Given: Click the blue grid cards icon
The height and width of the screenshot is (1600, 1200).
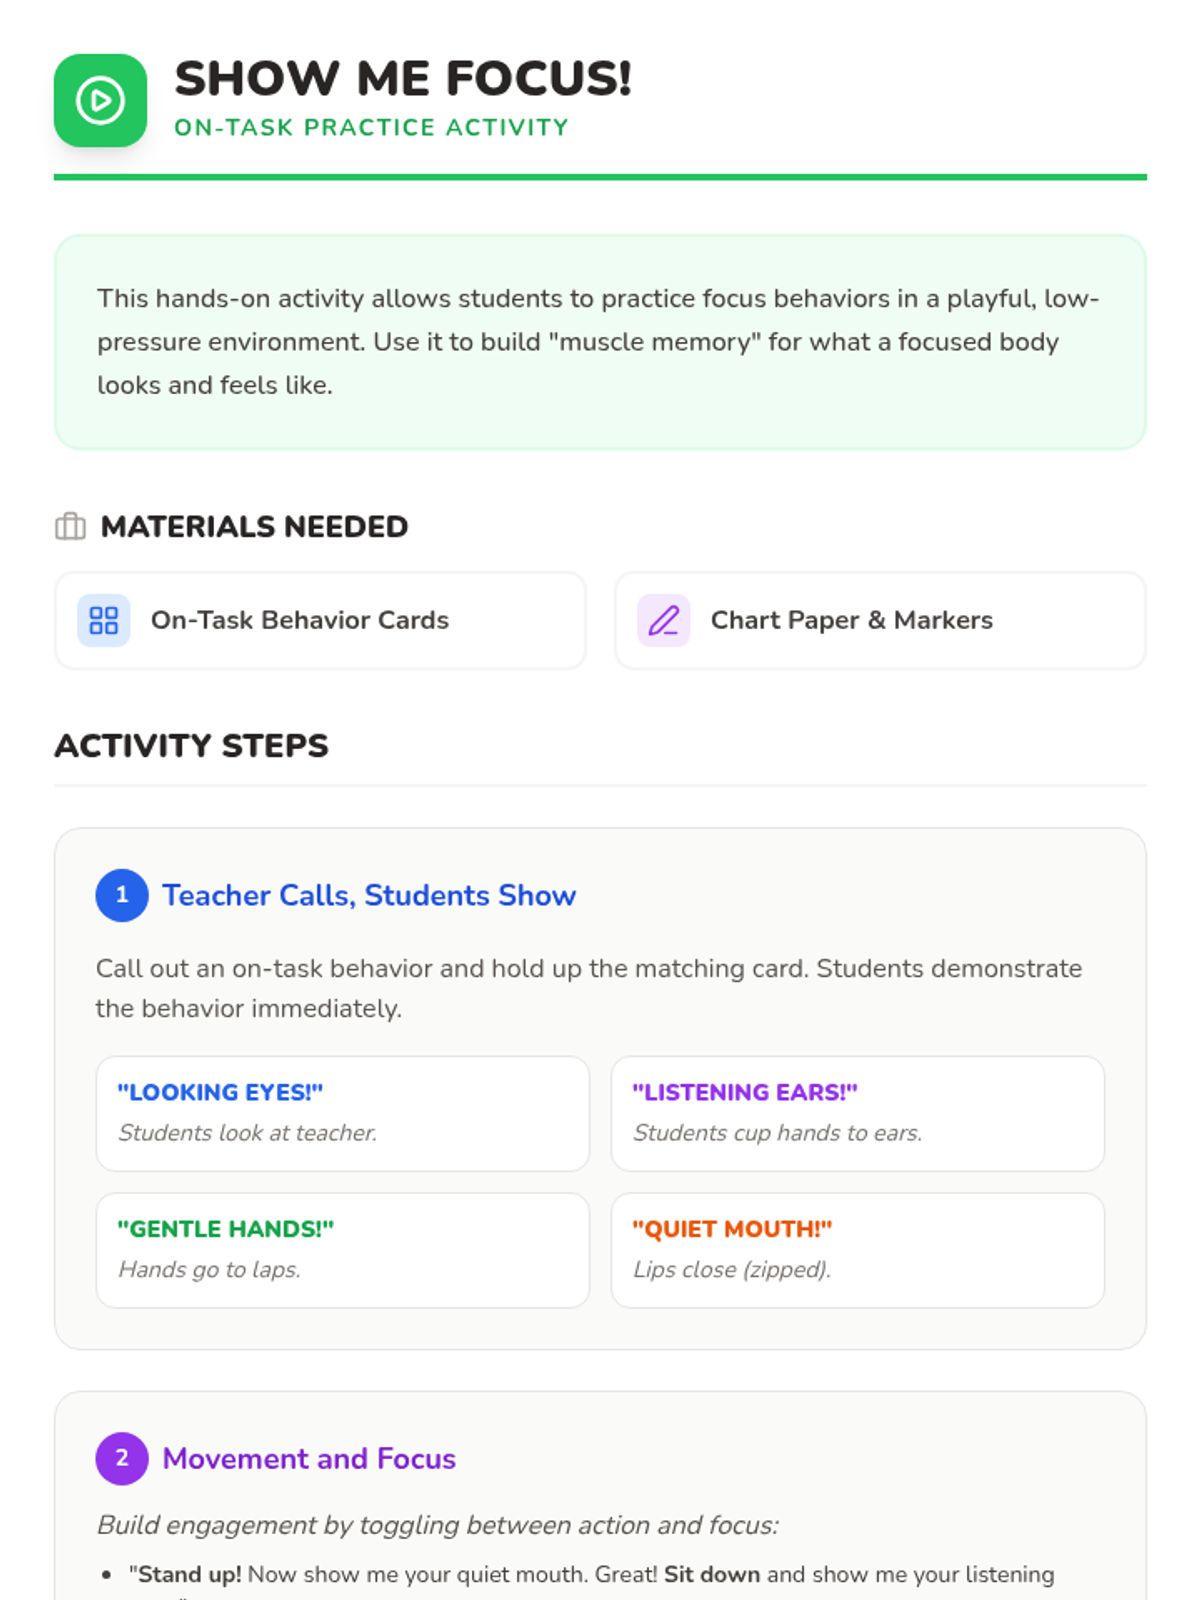Looking at the screenshot, I should point(104,620).
